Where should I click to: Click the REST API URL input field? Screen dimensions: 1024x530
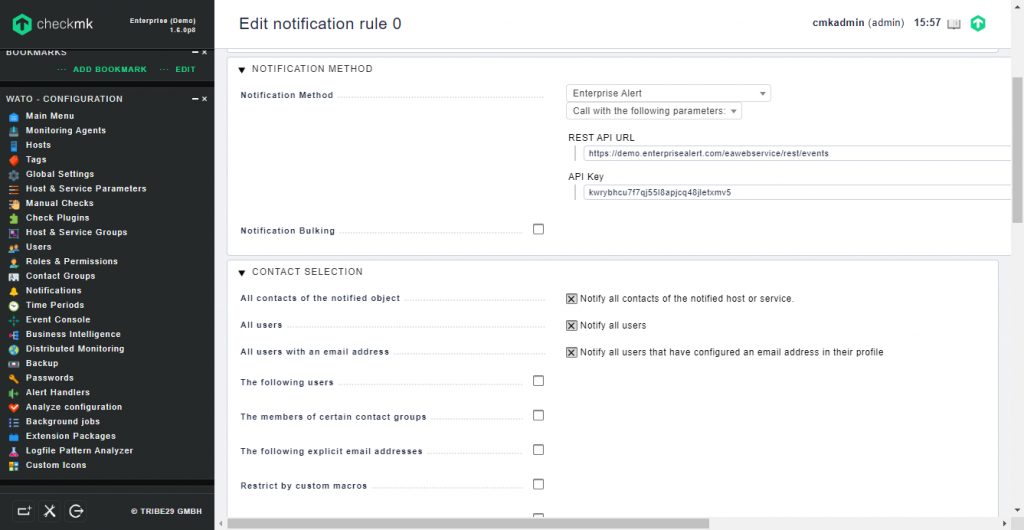[x=797, y=153]
